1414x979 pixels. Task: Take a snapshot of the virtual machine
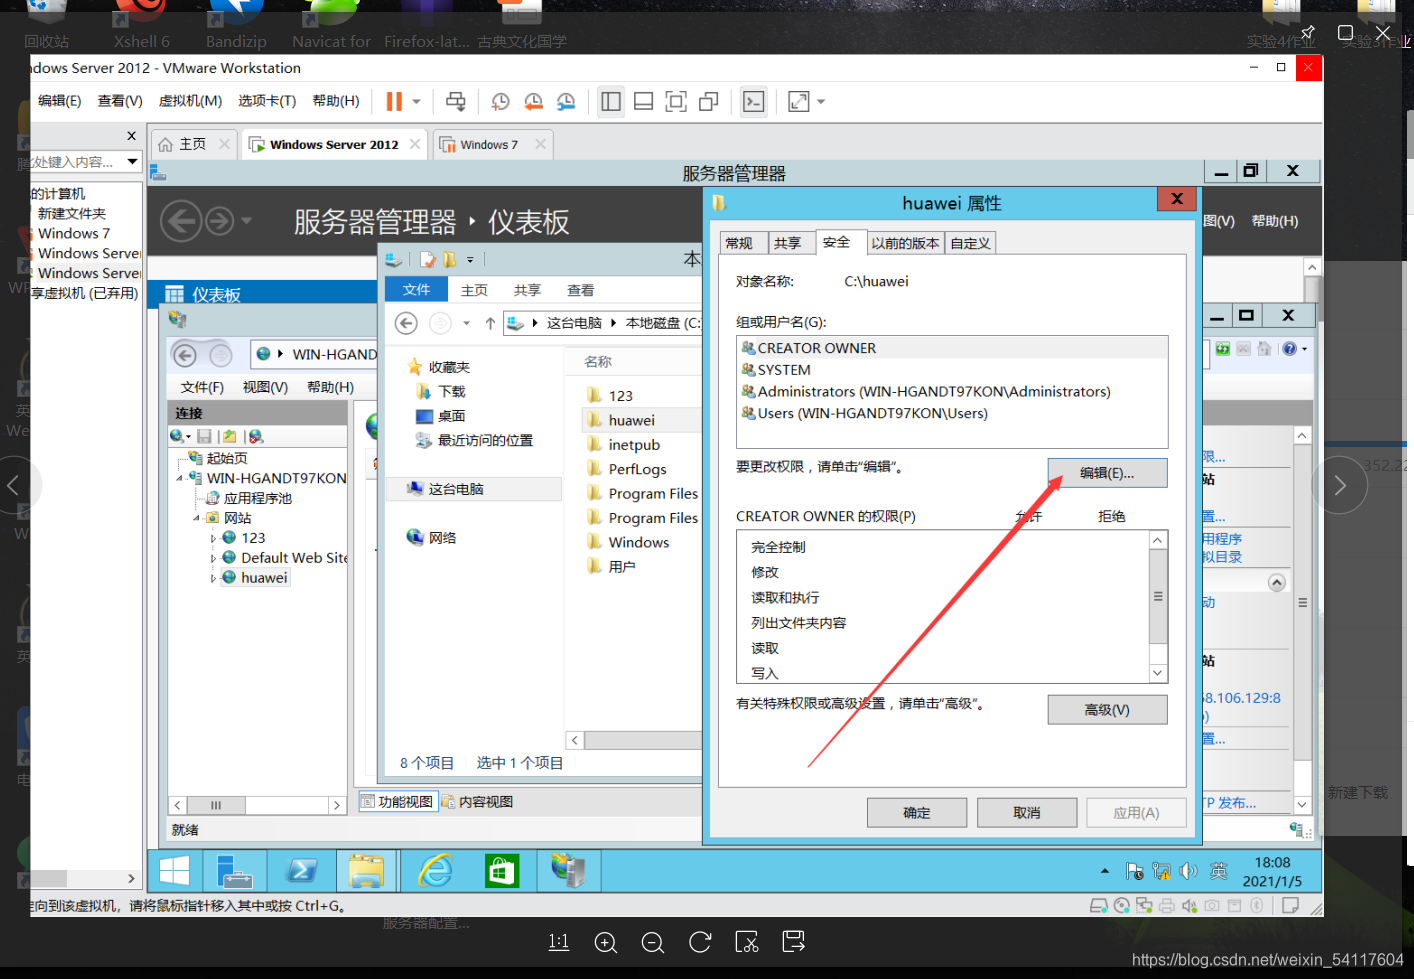pyautogui.click(x=501, y=101)
